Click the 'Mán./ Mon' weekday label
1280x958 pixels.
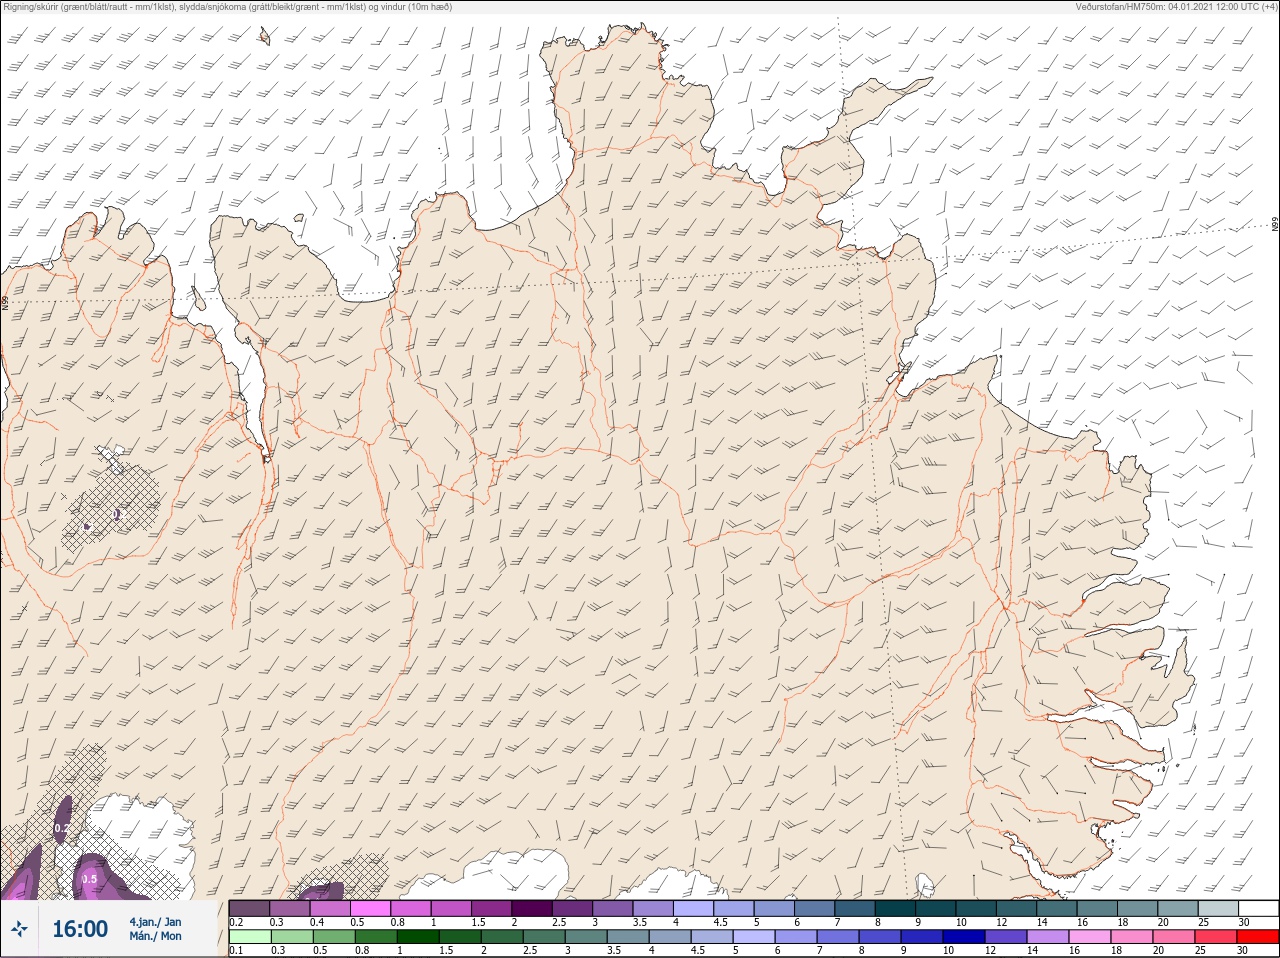click(156, 937)
